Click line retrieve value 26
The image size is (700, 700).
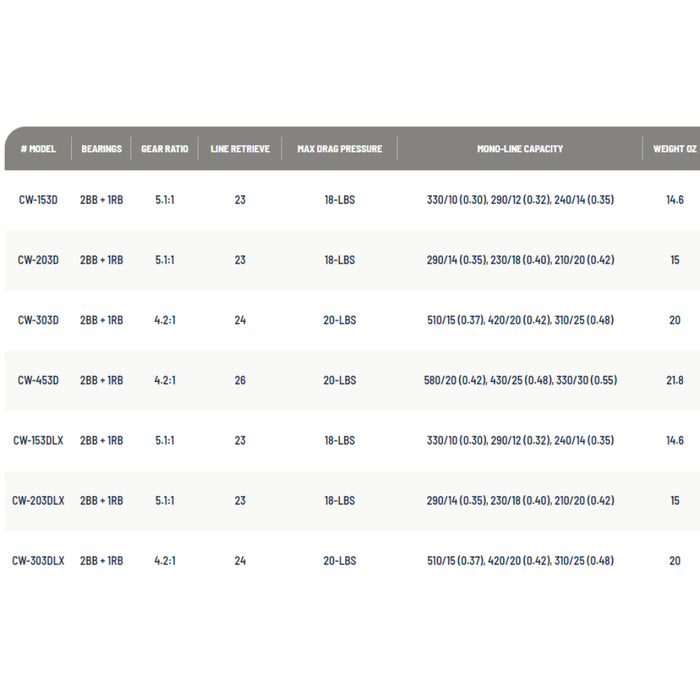pos(240,380)
